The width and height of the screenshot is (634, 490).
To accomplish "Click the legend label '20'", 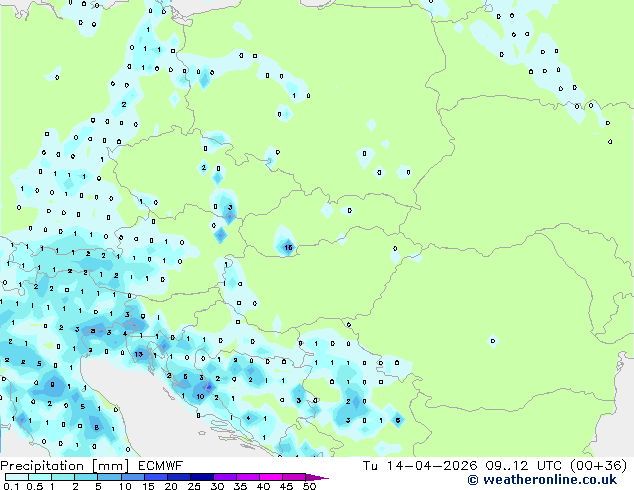I will coord(171,486).
